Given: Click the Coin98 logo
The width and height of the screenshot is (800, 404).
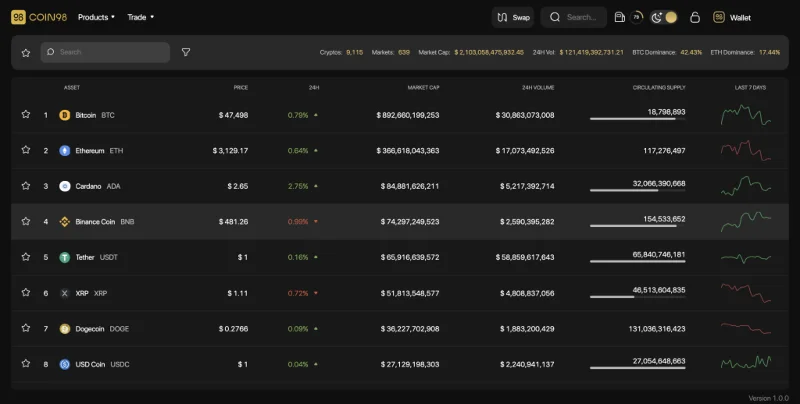Looking at the screenshot, I should tap(39, 17).
